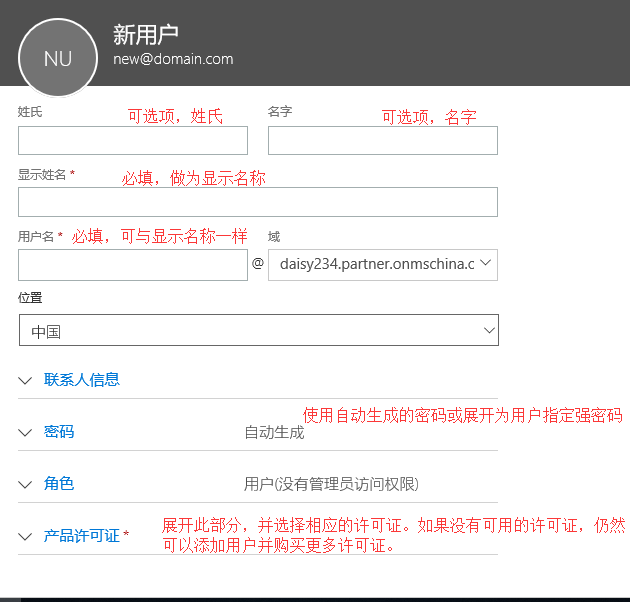Screen dimensions: 630x602
Task: Open the 域 domain dropdown
Action: (x=382, y=264)
